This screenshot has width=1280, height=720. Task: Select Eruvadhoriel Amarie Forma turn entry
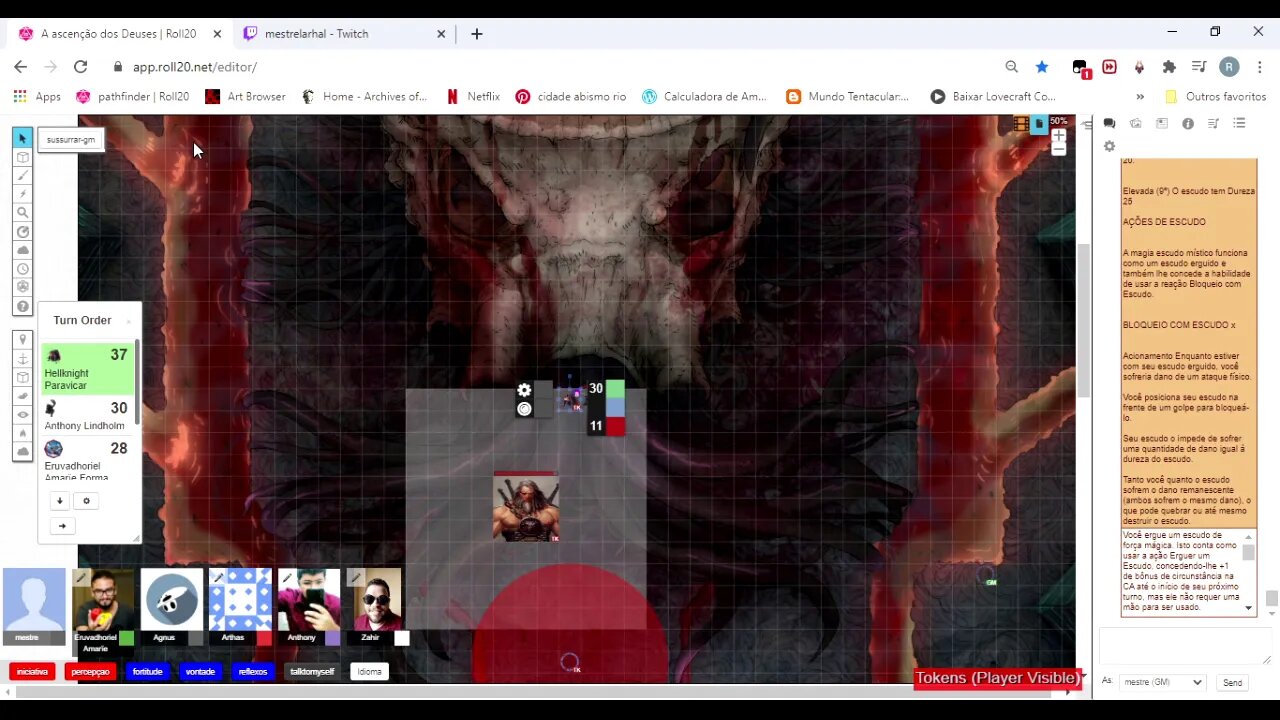pos(87,459)
